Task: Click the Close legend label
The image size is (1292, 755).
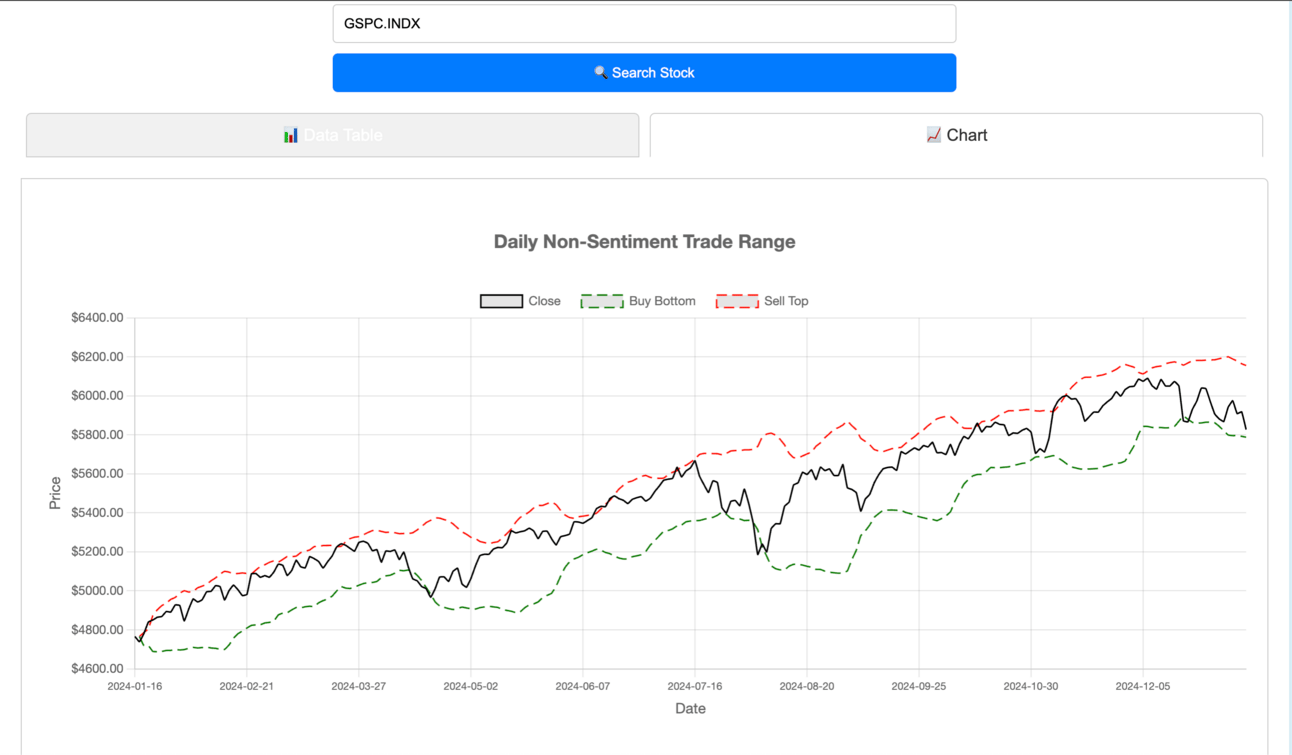Action: [x=544, y=301]
